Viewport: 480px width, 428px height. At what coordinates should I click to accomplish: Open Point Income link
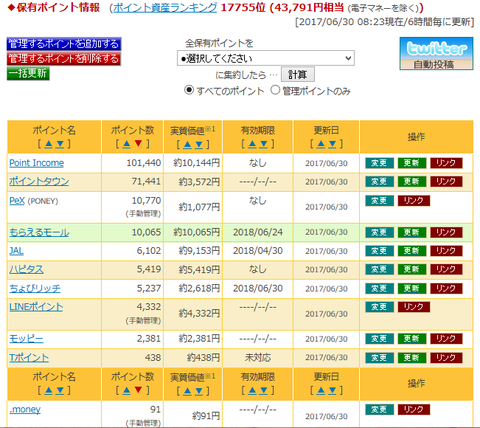(37, 163)
